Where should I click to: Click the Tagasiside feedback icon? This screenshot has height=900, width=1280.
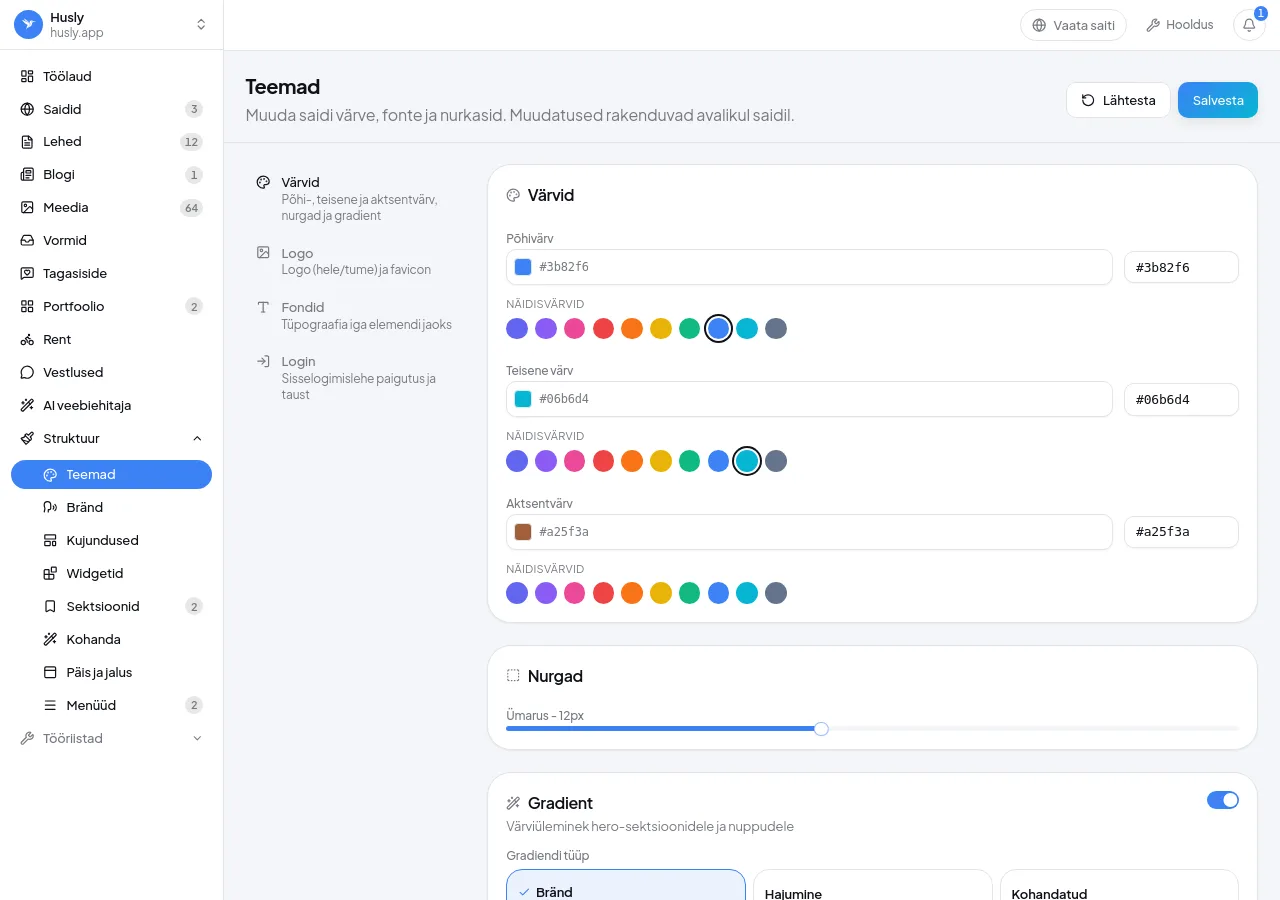coord(27,274)
